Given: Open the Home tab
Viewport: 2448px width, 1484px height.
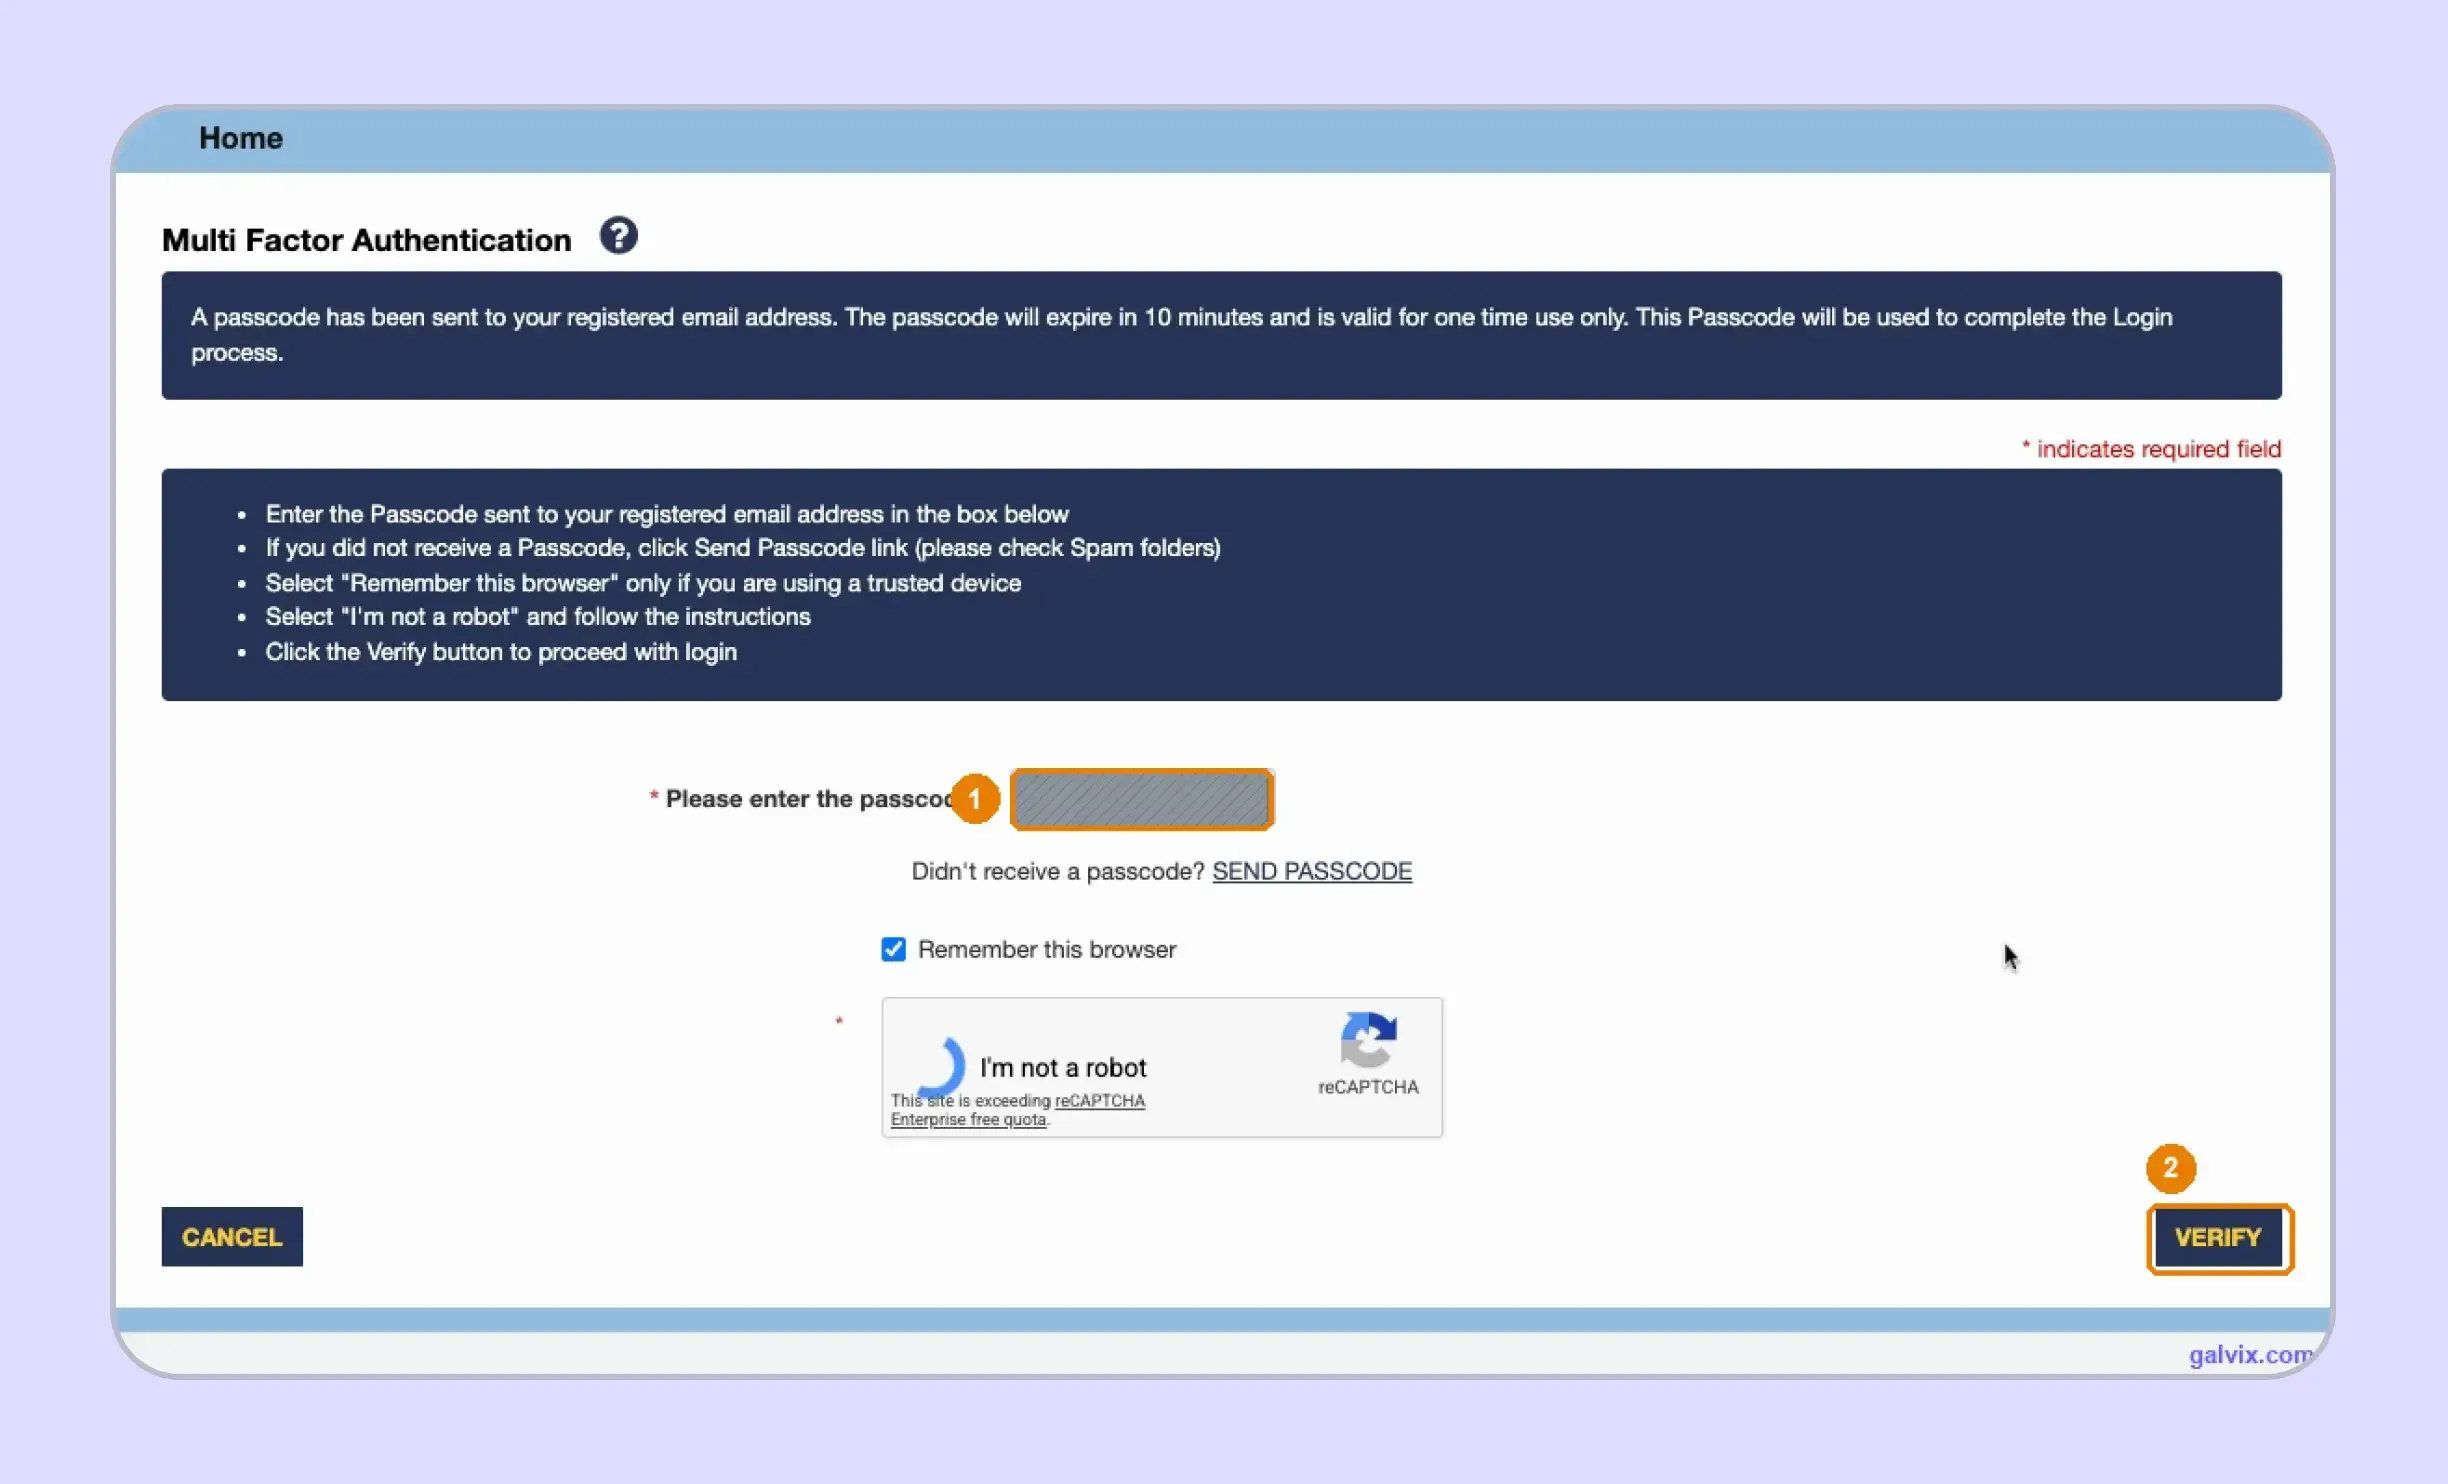Looking at the screenshot, I should pyautogui.click(x=241, y=138).
